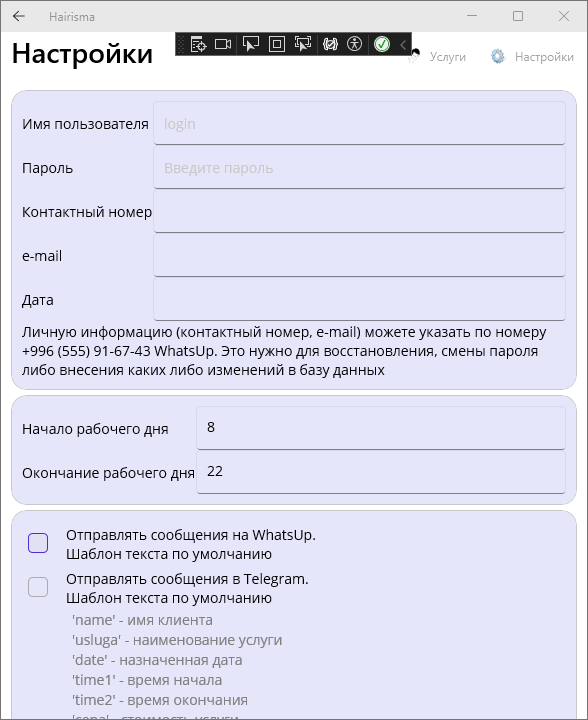Edit the Окончание рабочего дня value
588x720 pixels.
tap(381, 472)
